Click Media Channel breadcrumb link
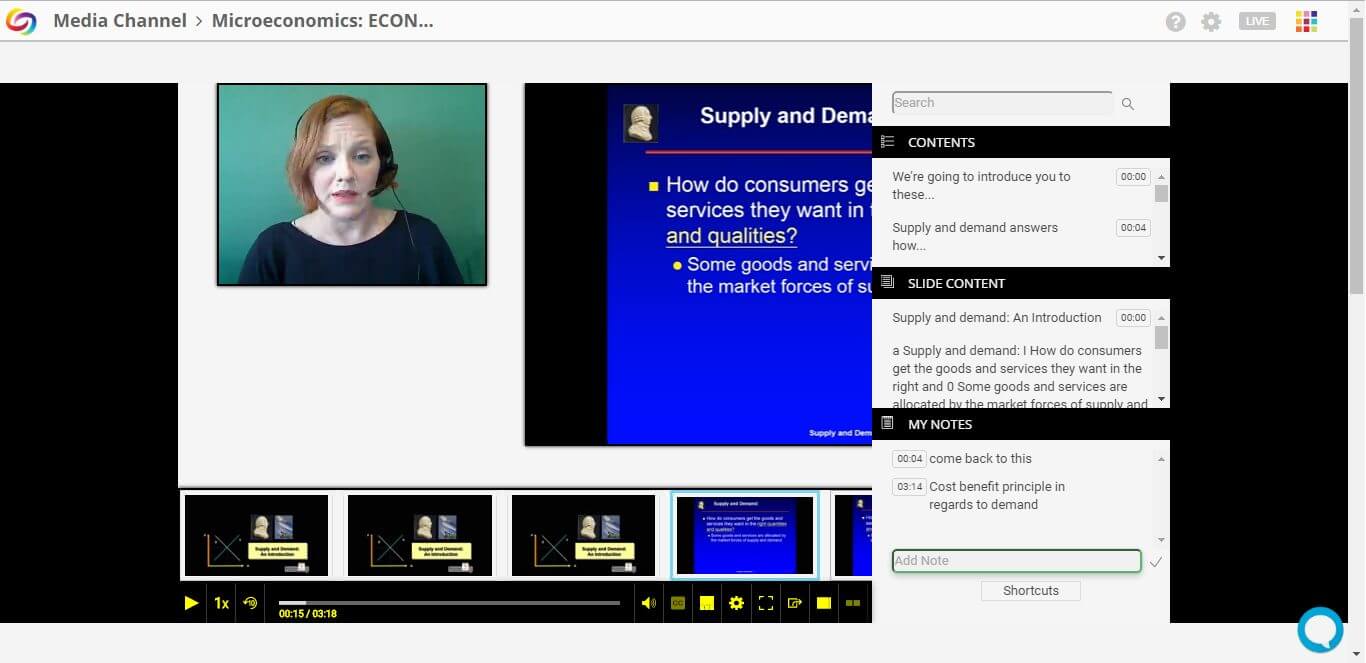This screenshot has width=1366, height=663. coord(120,21)
